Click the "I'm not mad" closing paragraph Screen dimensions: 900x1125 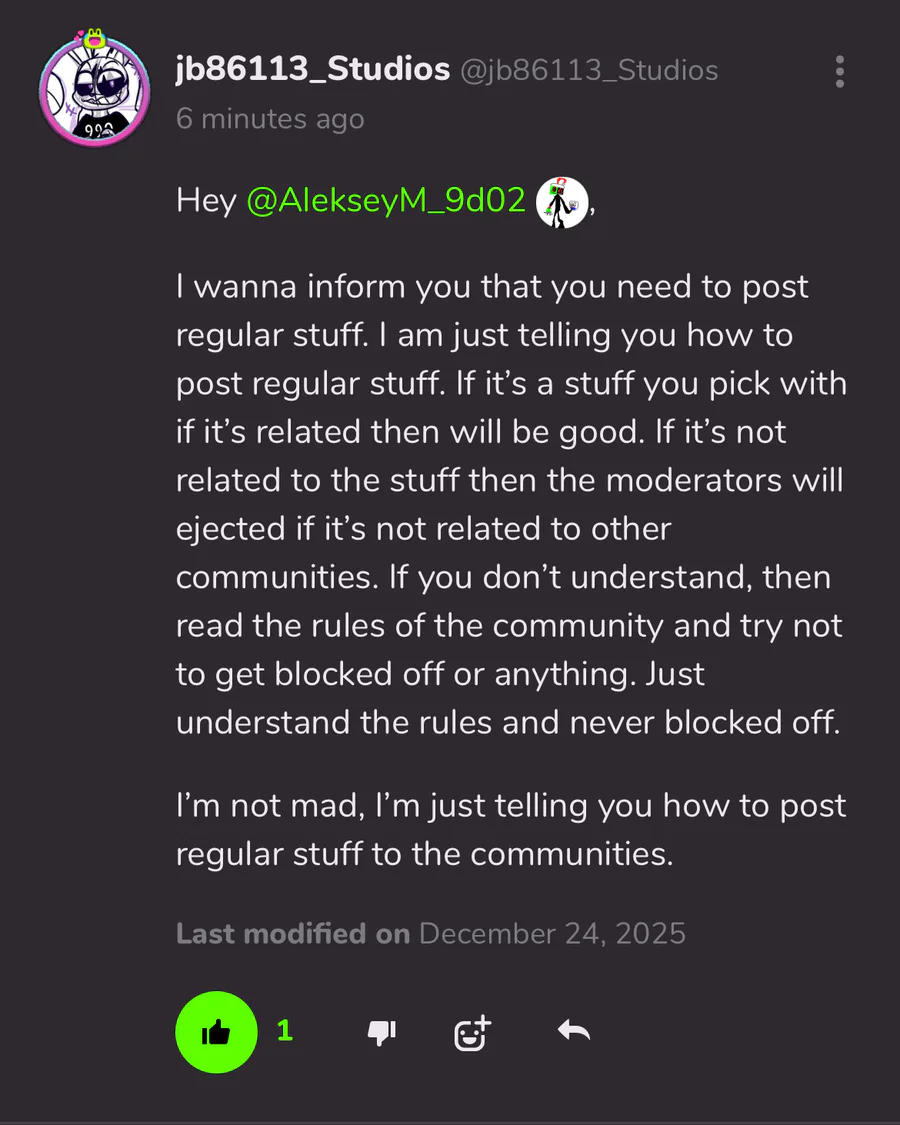[510, 806]
